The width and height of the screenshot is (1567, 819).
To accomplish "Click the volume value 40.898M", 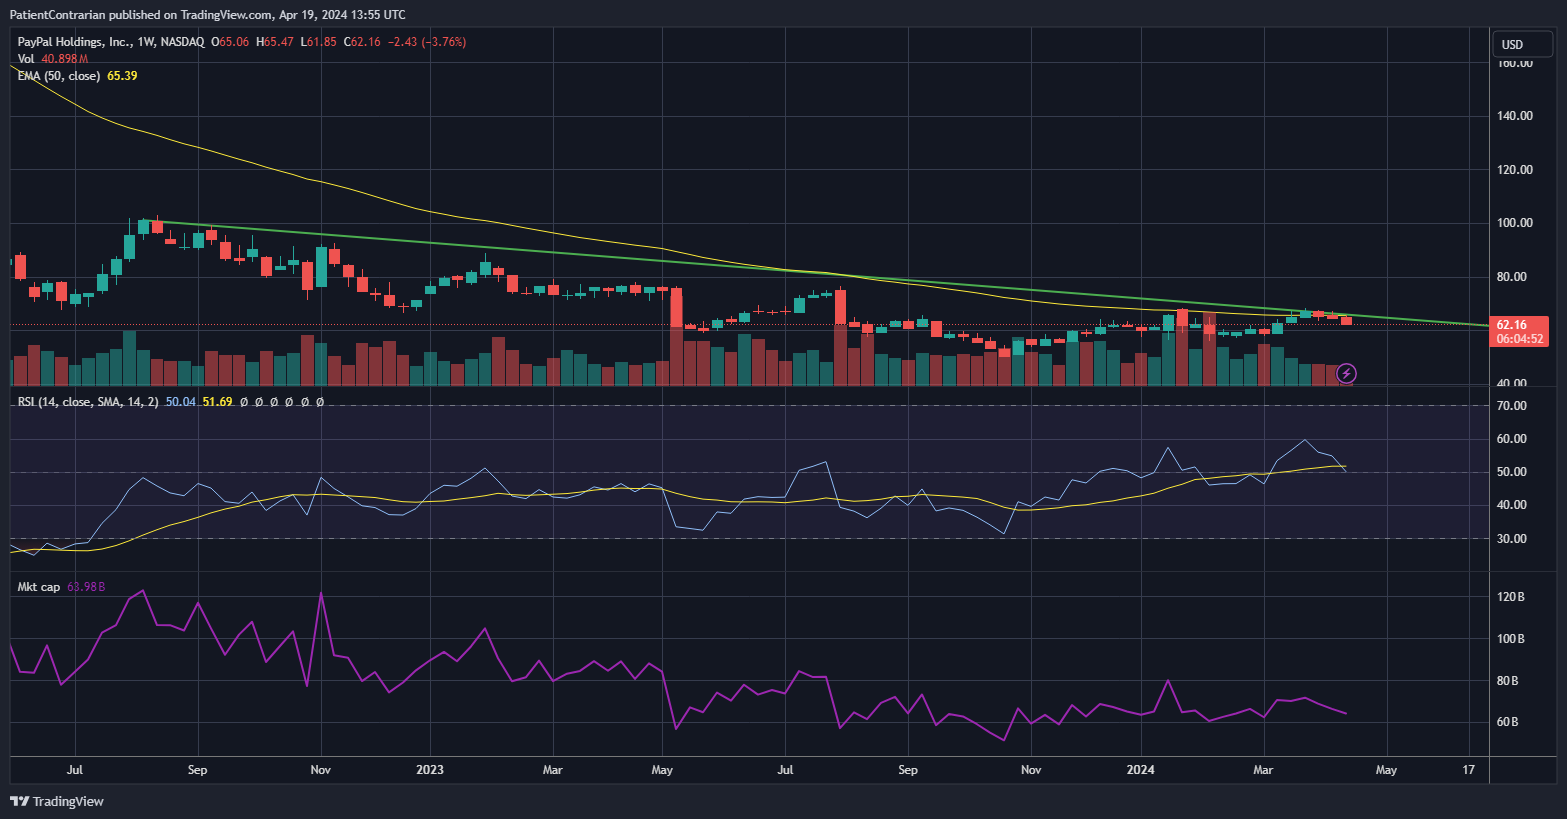I will 65,59.
